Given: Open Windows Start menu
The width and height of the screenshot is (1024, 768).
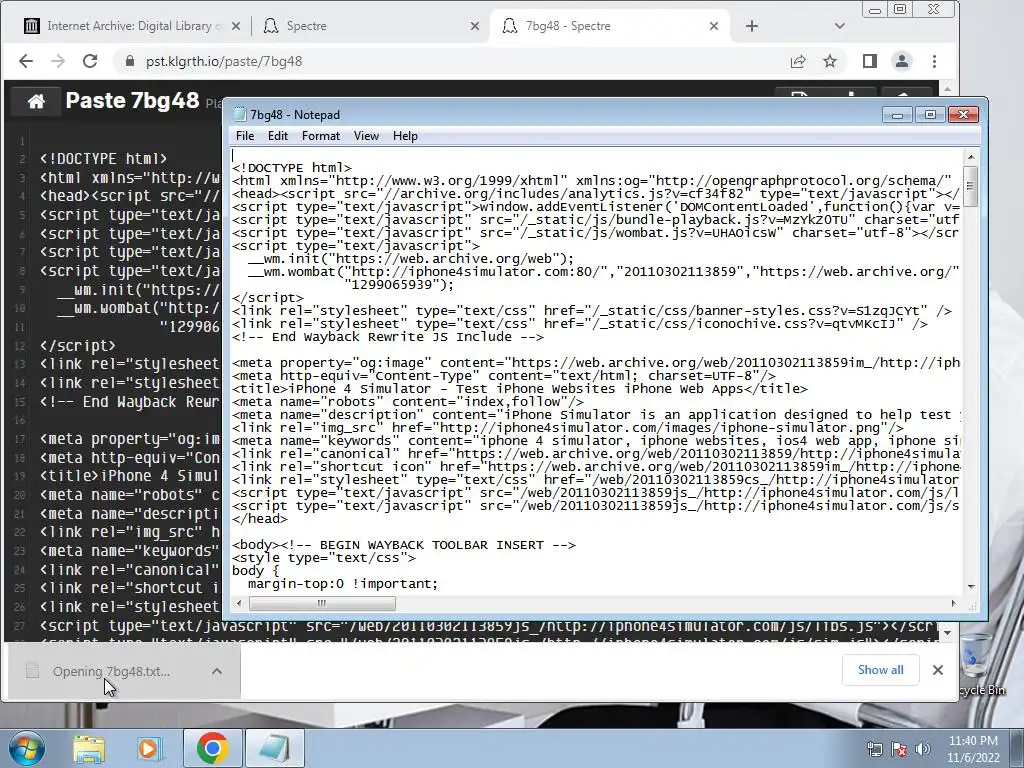Looking at the screenshot, I should click(25, 748).
